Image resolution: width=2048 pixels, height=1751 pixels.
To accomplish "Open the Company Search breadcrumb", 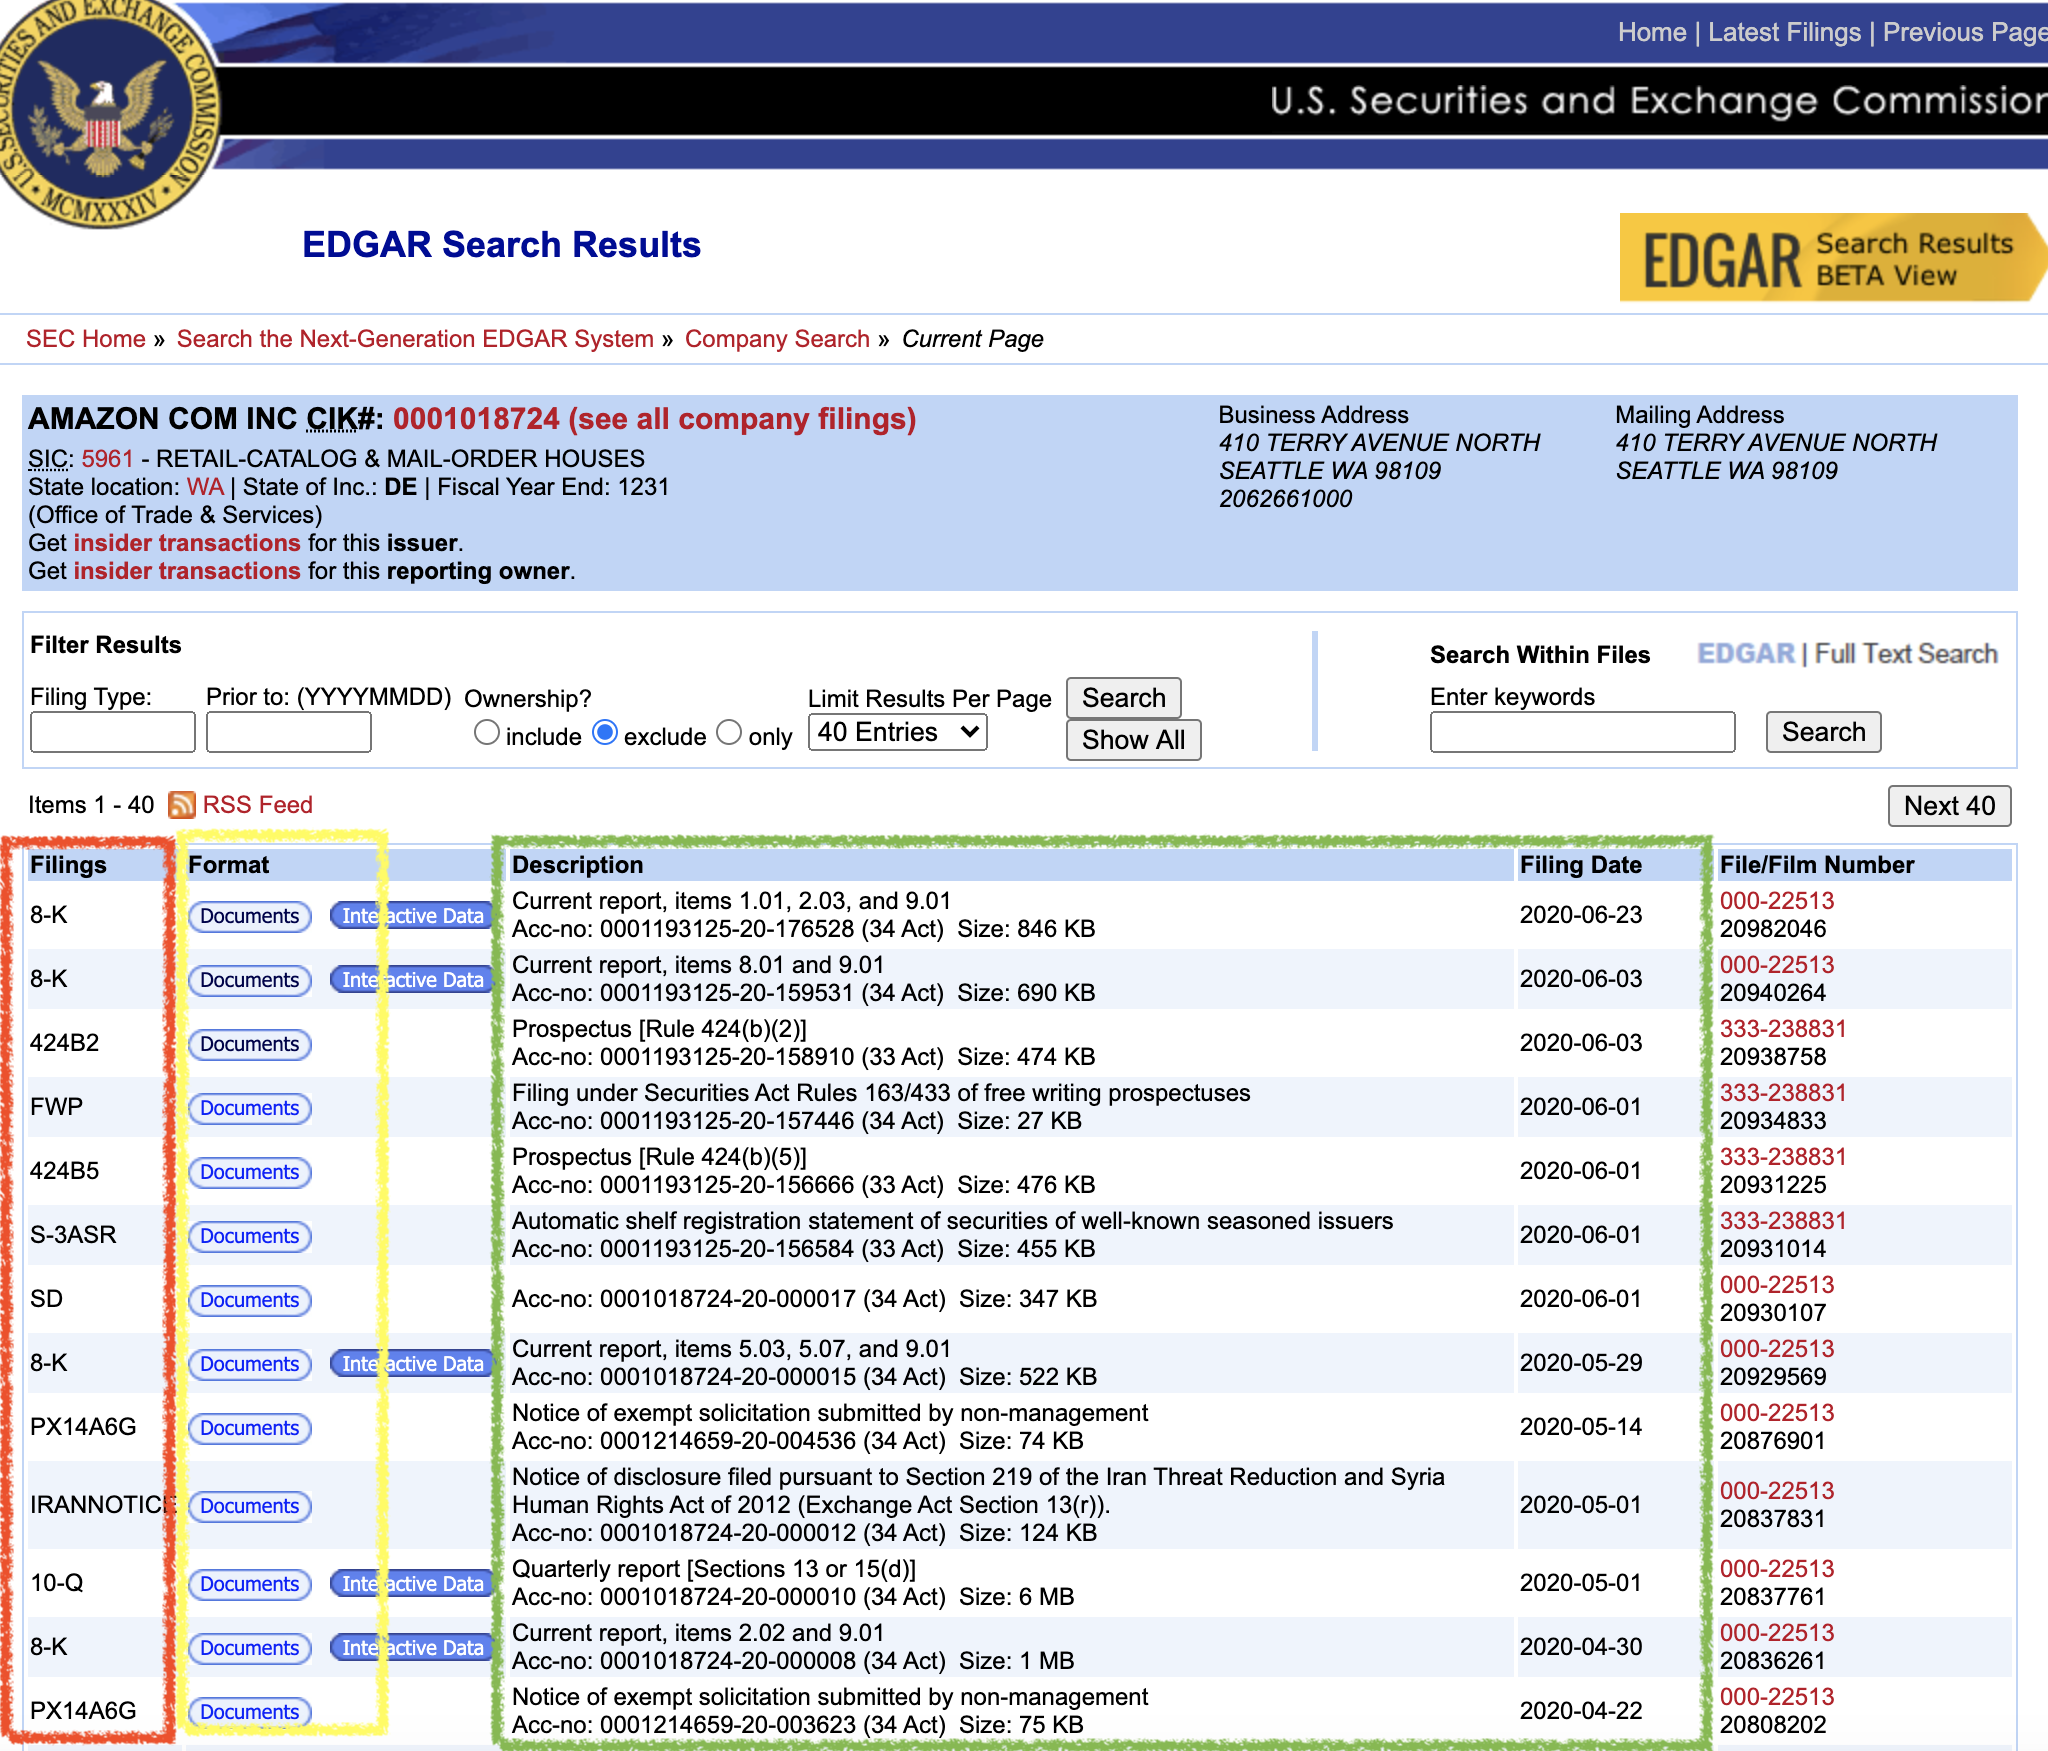I will [x=777, y=339].
